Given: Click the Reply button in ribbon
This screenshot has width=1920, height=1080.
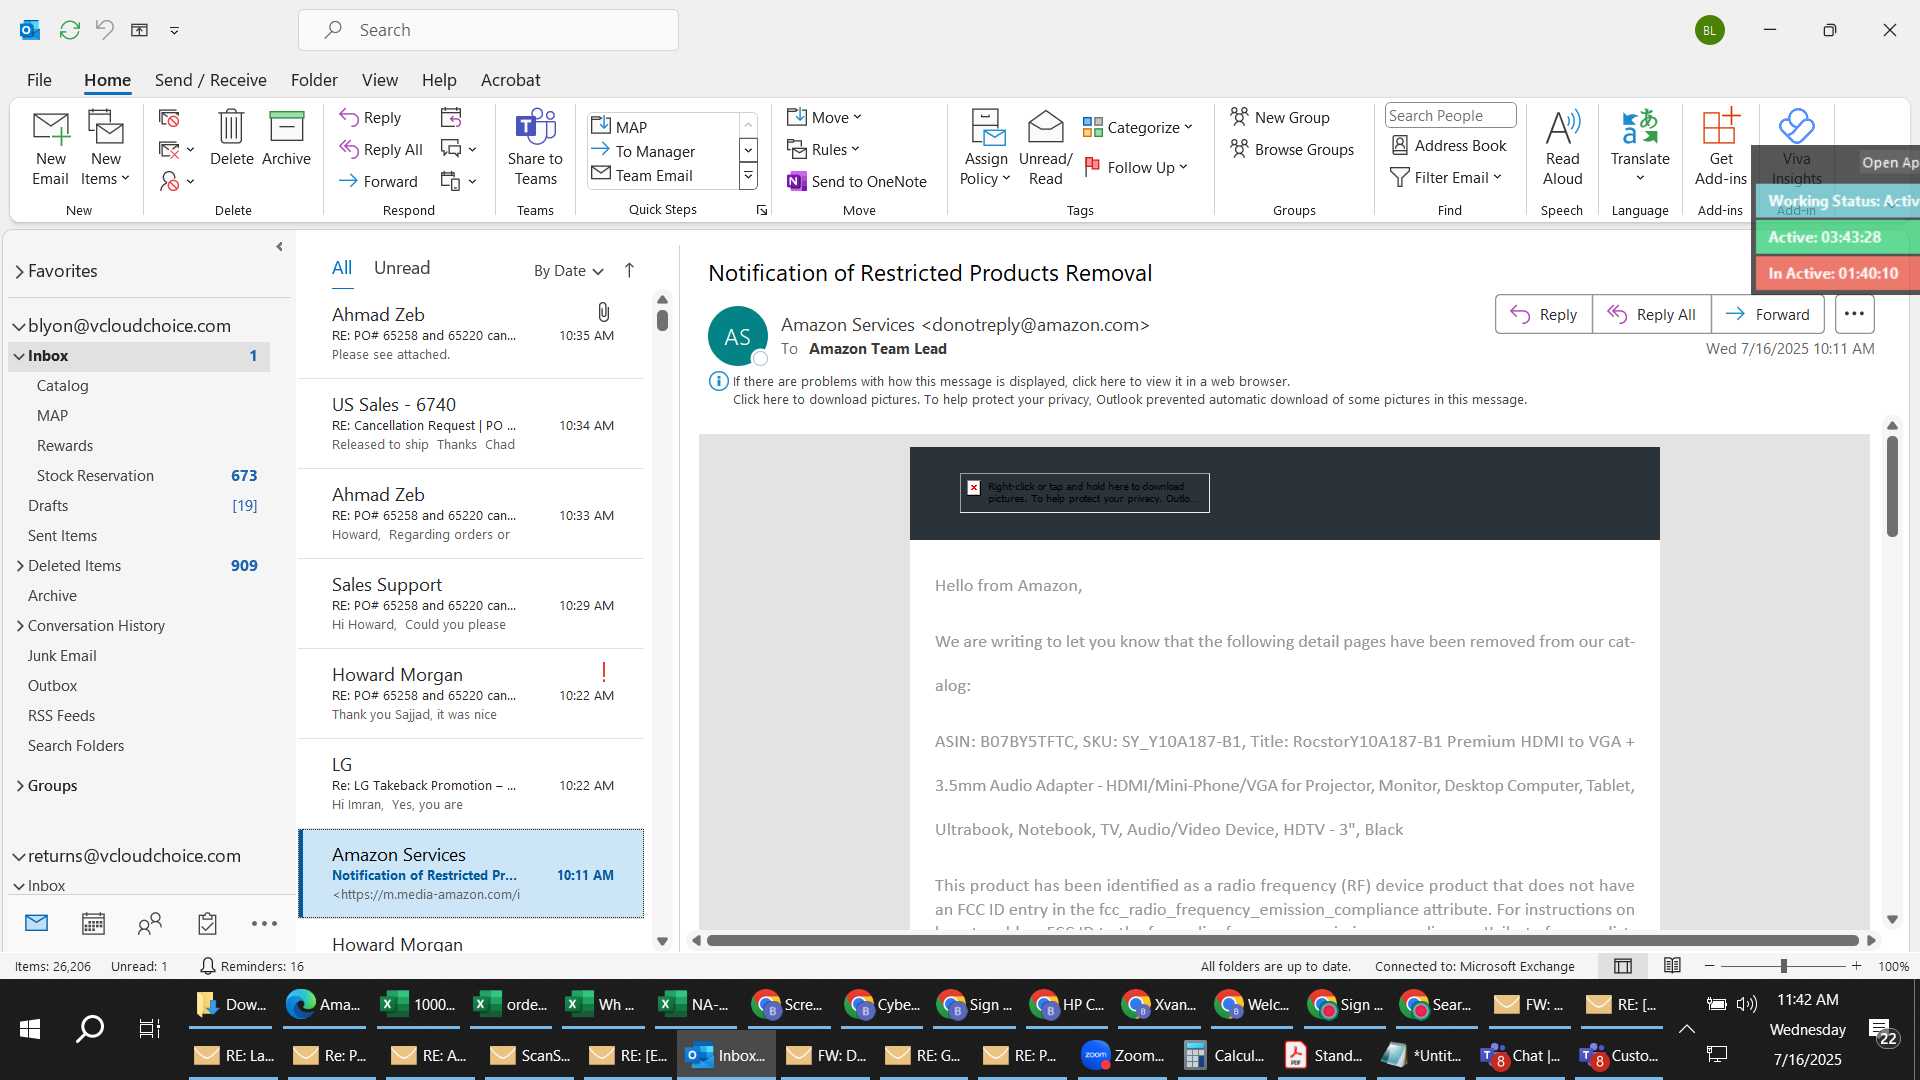Looking at the screenshot, I should click(370, 117).
